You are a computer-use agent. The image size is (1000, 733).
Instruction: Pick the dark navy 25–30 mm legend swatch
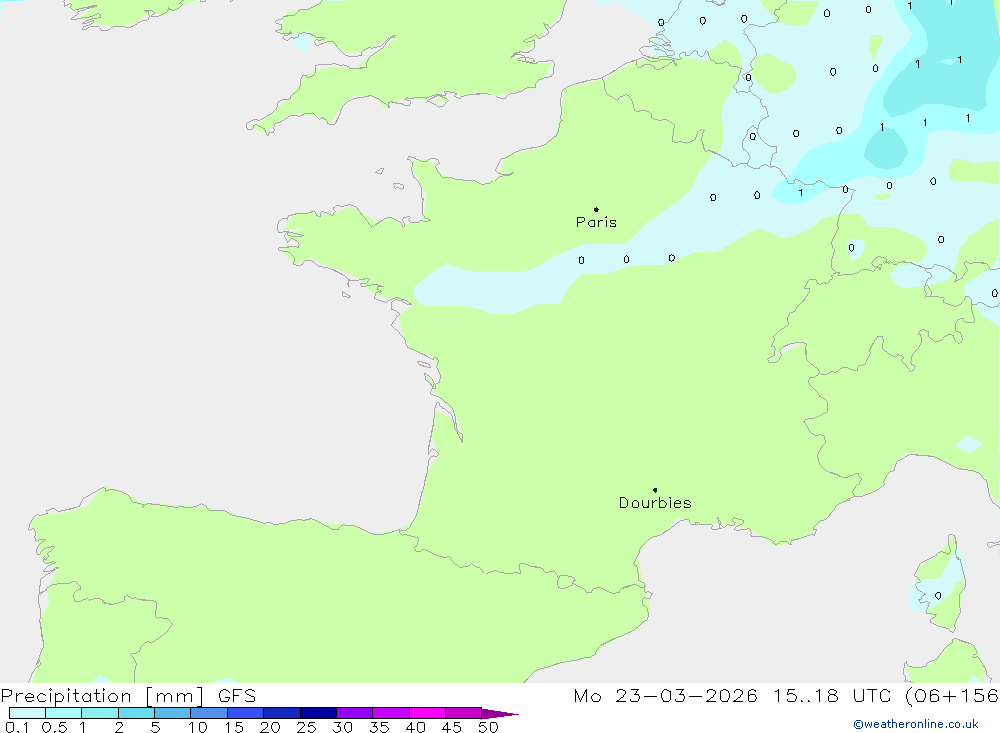(318, 713)
